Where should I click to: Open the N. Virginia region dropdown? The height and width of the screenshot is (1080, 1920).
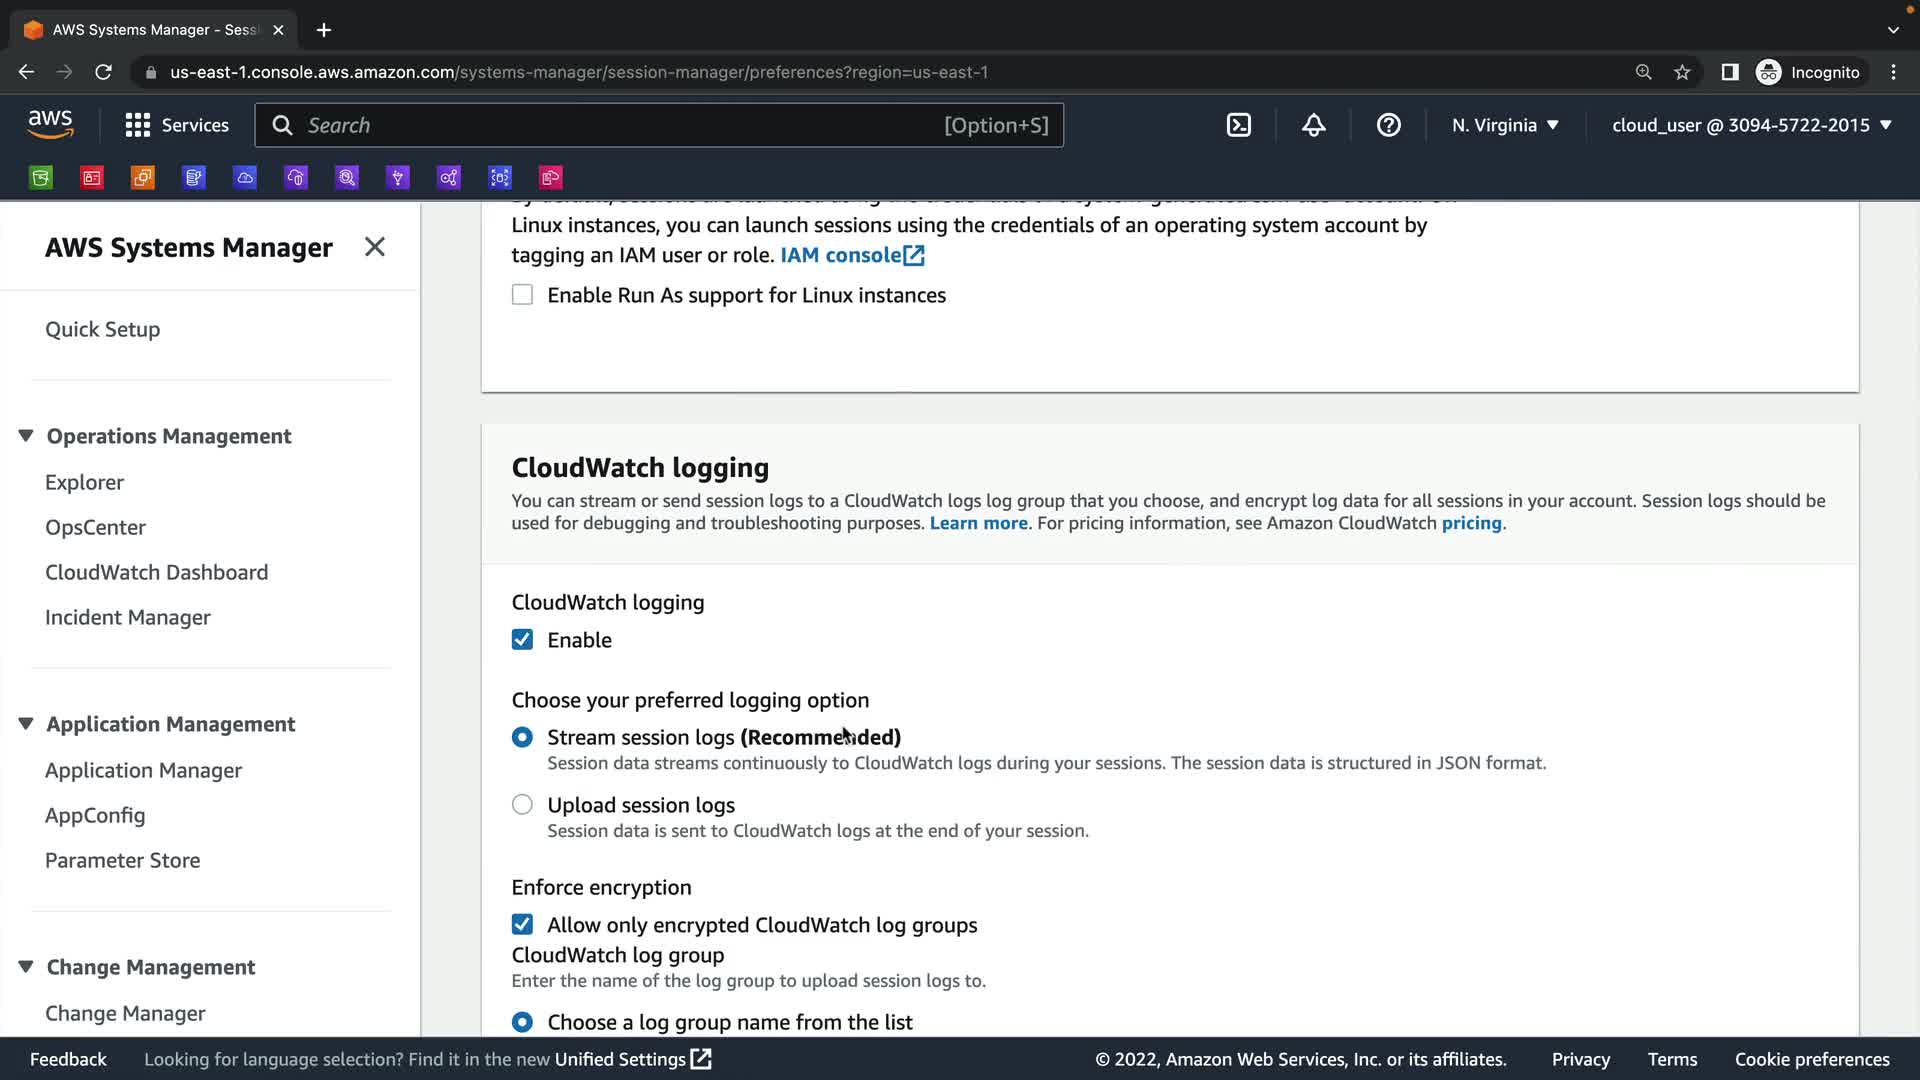pyautogui.click(x=1505, y=125)
